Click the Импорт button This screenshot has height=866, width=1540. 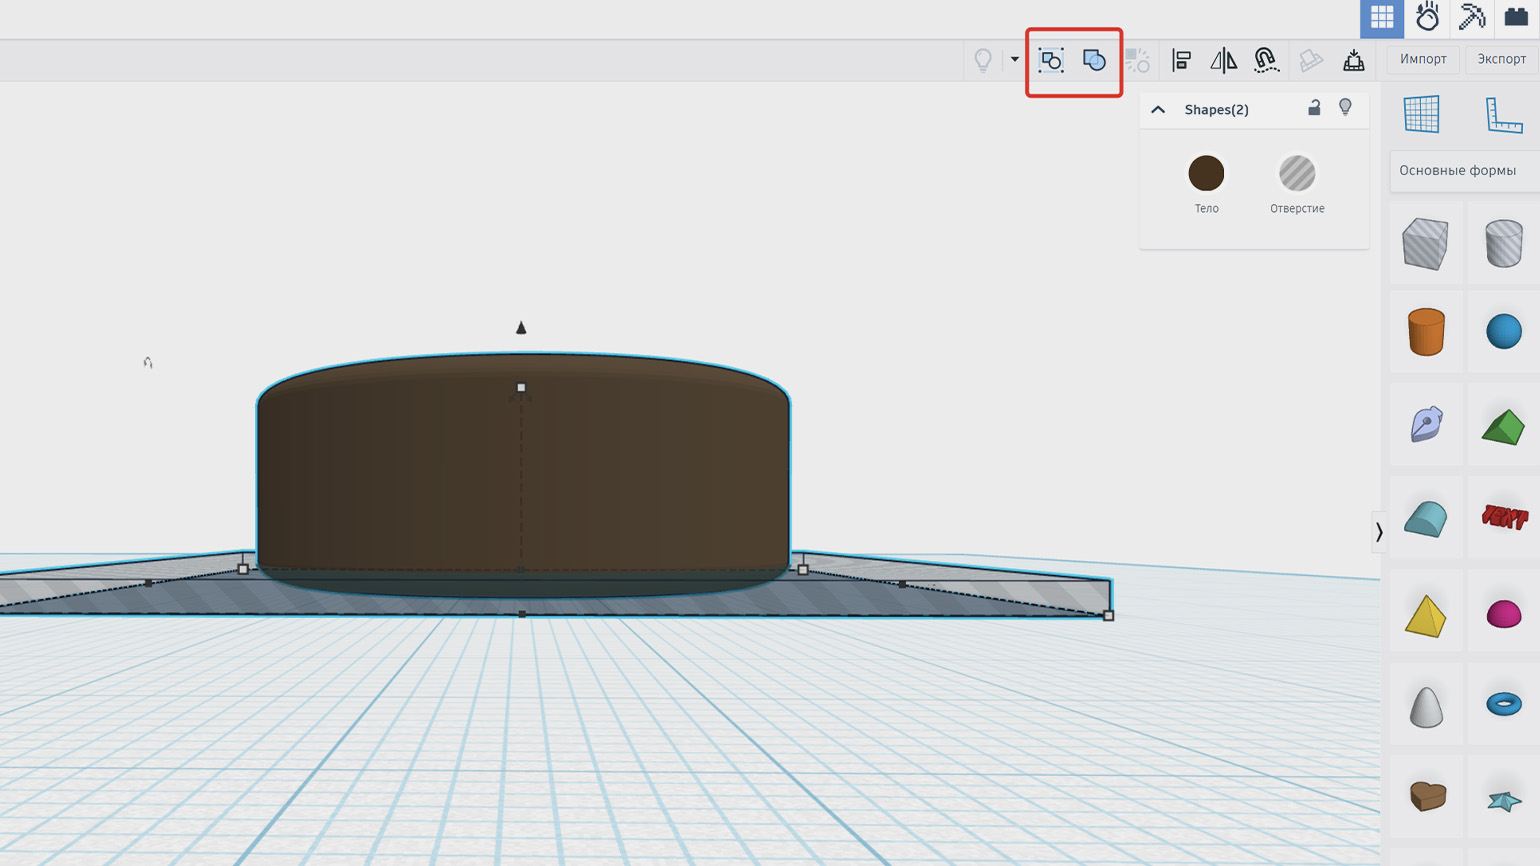(1423, 59)
